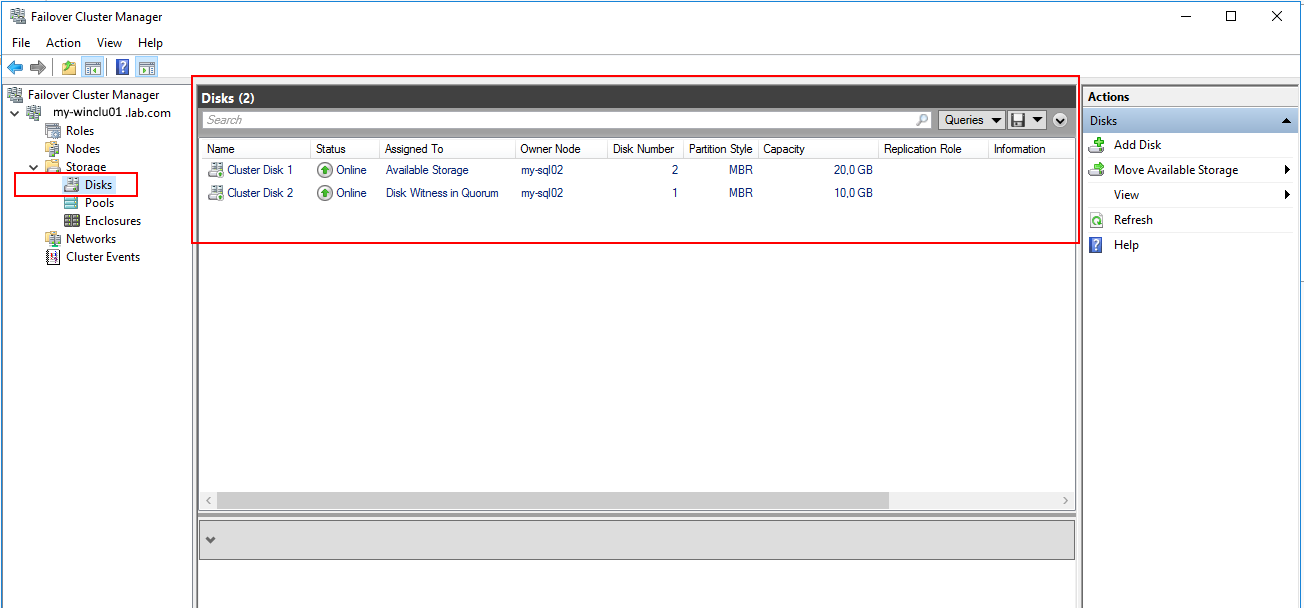1304x608 pixels.
Task: Open the dropdown arrow next to save query
Action: click(1037, 120)
